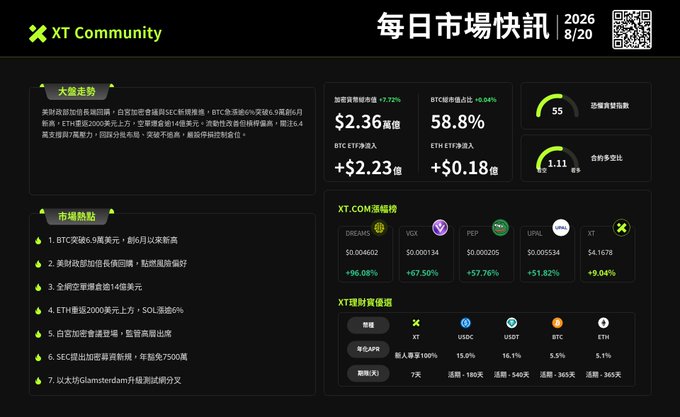Viewport: 680px width, 417px height.
Task: Click the 58.8% BTC dominance value
Action: (x=458, y=122)
